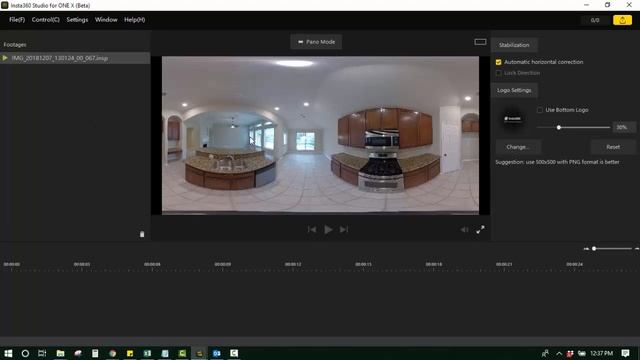
Task: Click the 12:37 PM taskbar clock
Action: tap(601, 353)
